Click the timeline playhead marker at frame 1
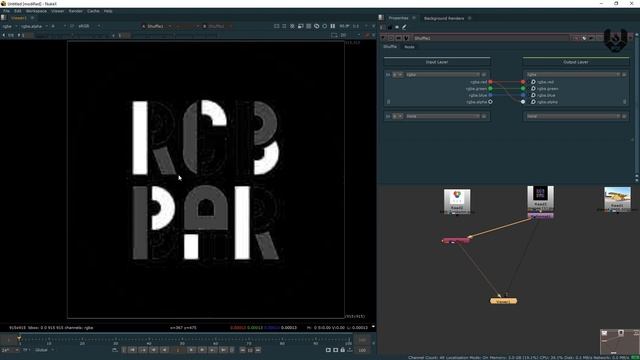Screen dimensions: 640x360 click(x=19, y=338)
